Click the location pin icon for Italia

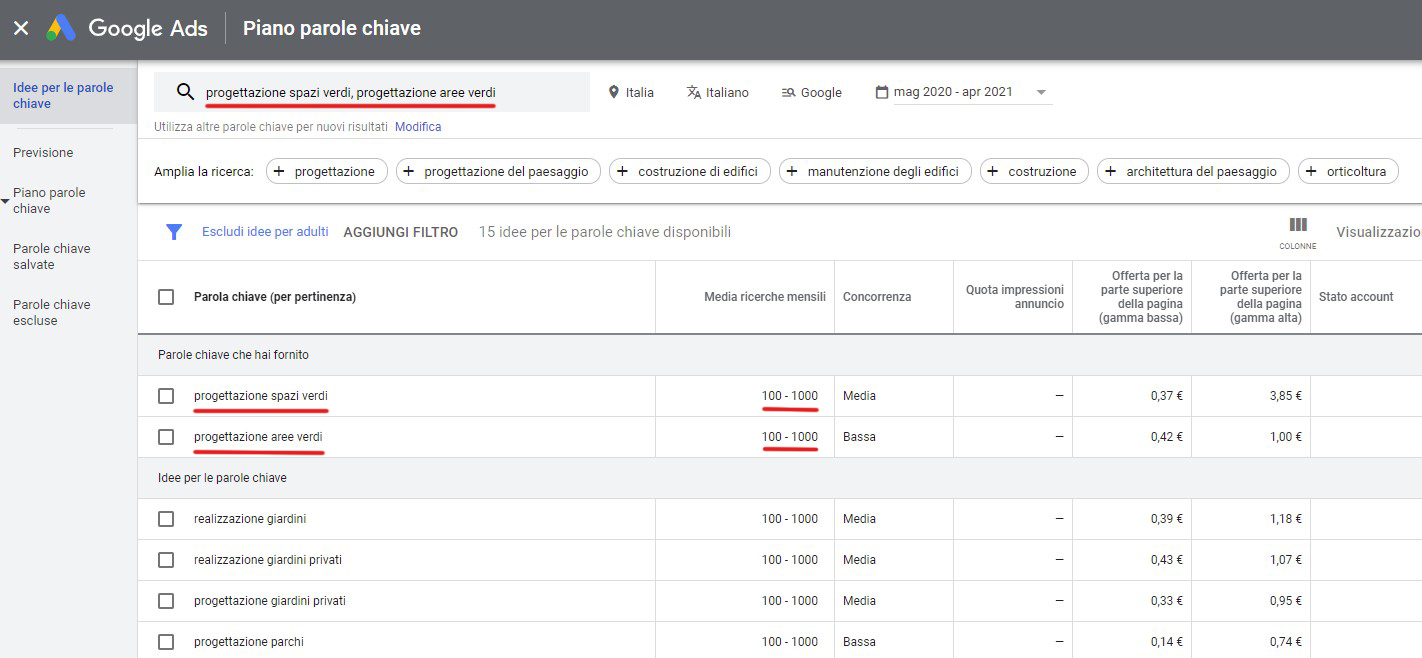tap(614, 92)
